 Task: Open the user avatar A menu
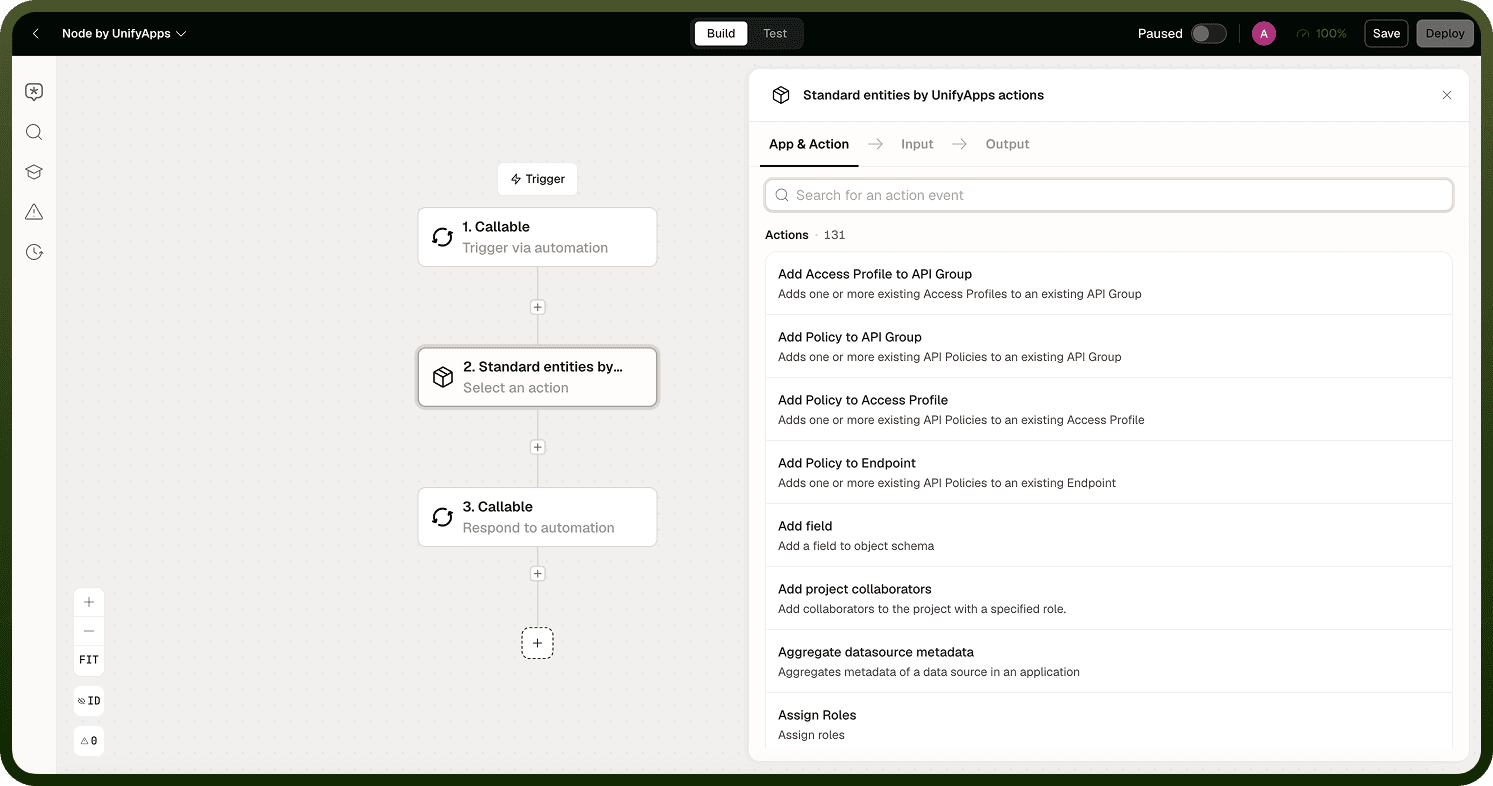point(1264,34)
